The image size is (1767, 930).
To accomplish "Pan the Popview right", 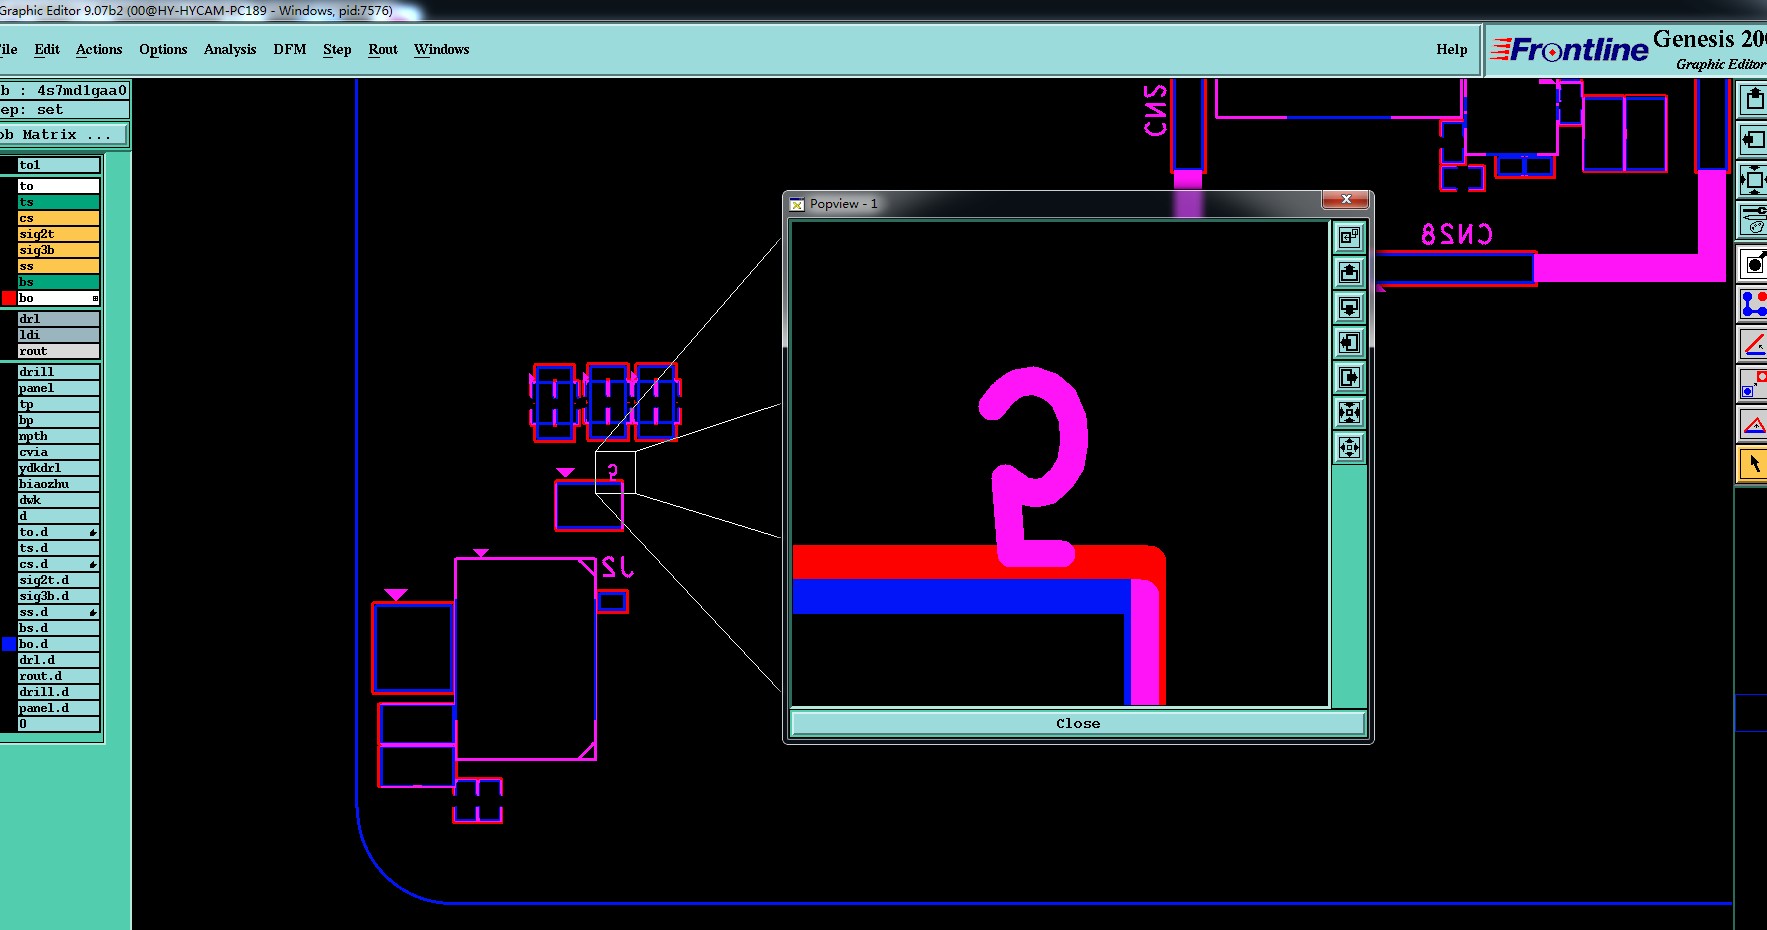I will [1349, 377].
